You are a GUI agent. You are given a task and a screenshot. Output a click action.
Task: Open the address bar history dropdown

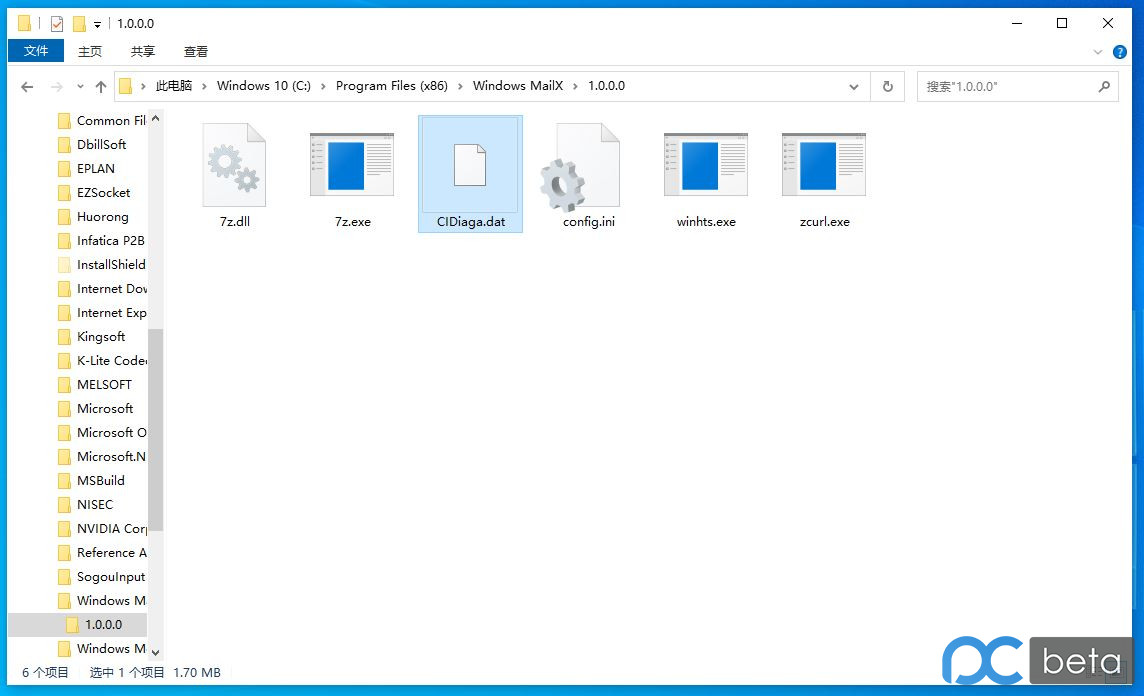tap(854, 87)
